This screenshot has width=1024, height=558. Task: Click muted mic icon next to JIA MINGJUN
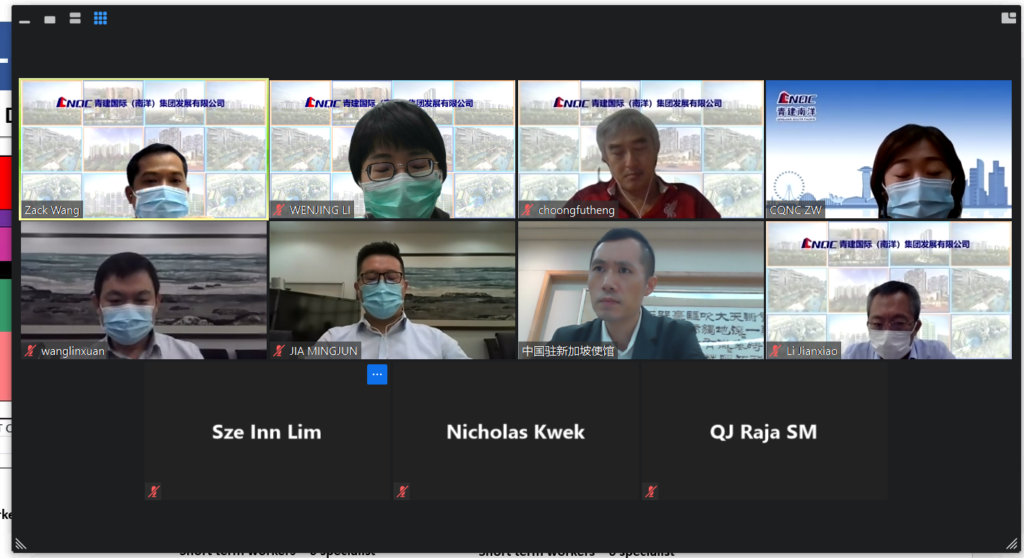pyautogui.click(x=280, y=351)
